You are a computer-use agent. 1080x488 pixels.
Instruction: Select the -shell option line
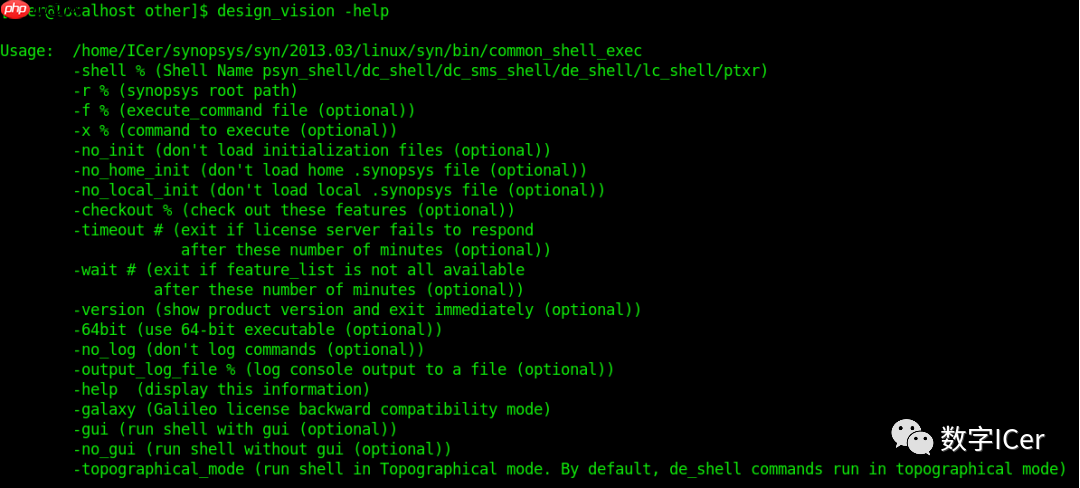(420, 70)
